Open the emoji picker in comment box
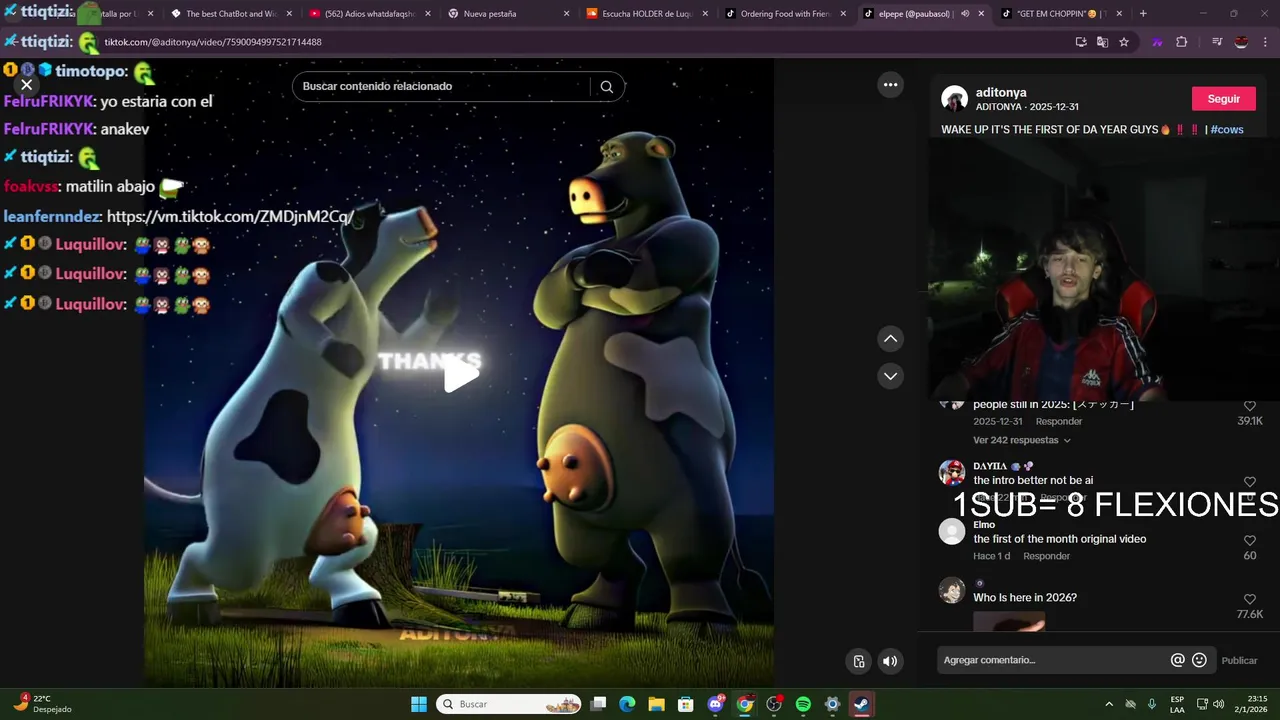 tap(1199, 660)
